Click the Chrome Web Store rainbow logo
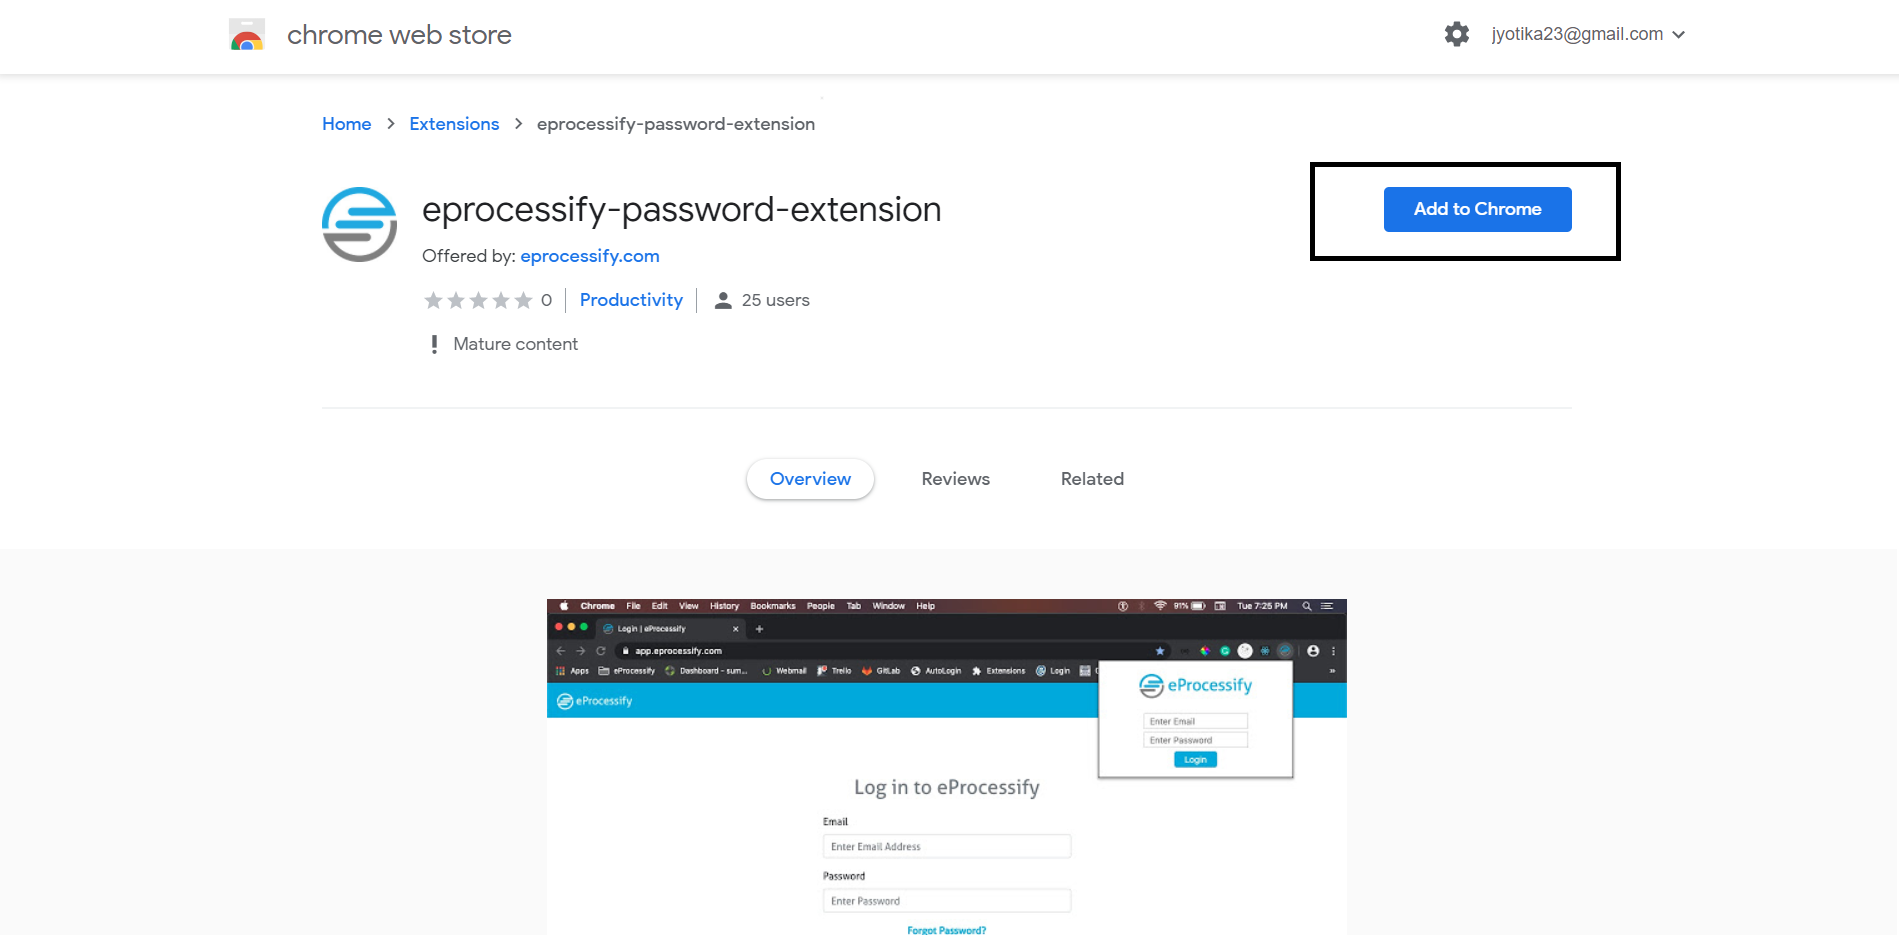Image resolution: width=1899 pixels, height=935 pixels. click(x=247, y=35)
